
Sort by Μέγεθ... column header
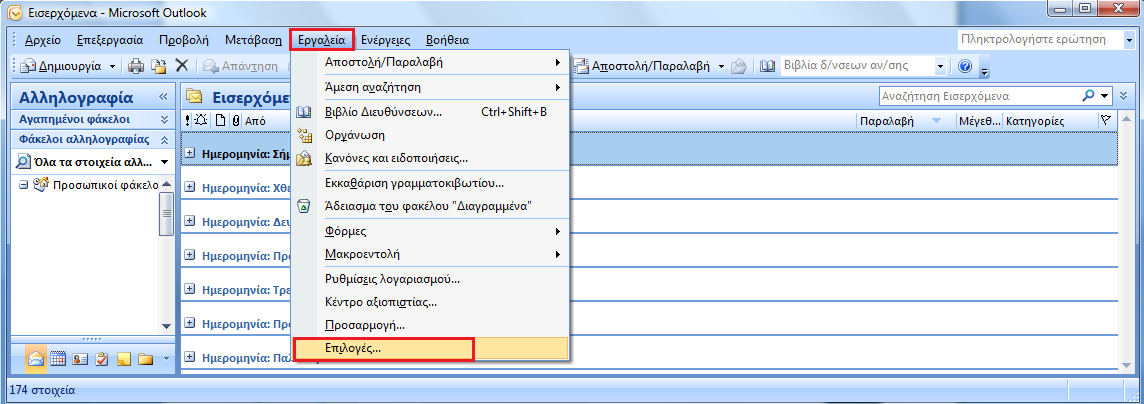pos(979,121)
